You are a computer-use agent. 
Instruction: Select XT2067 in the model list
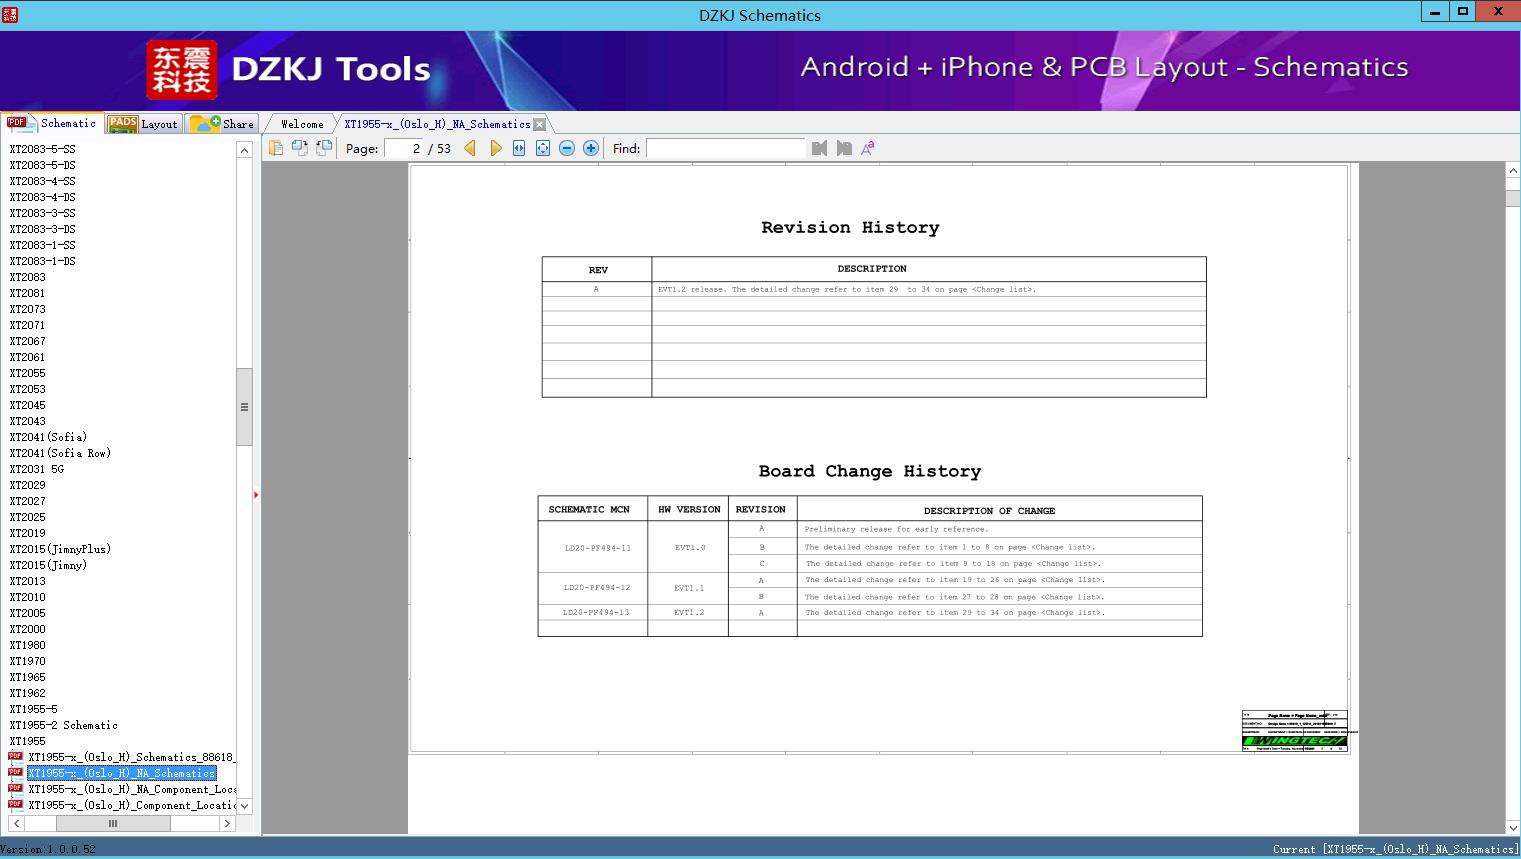(x=28, y=341)
